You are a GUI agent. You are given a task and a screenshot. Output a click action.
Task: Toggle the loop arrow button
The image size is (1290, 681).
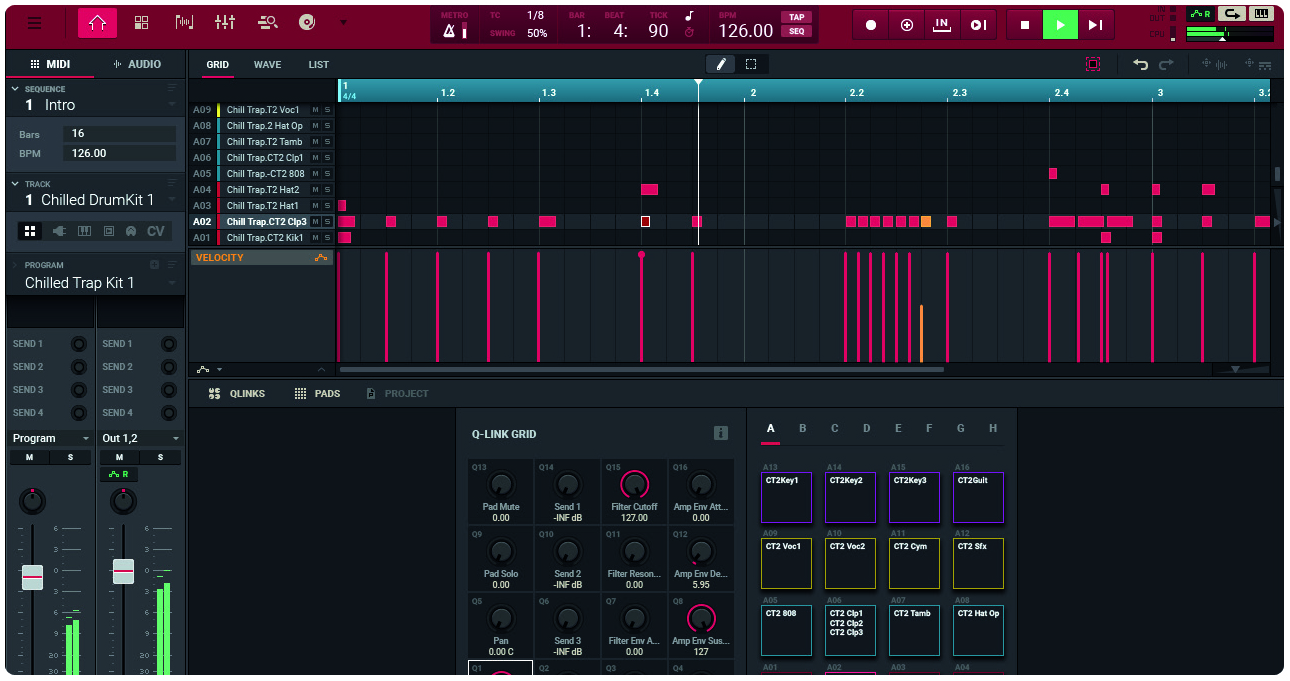click(1231, 14)
